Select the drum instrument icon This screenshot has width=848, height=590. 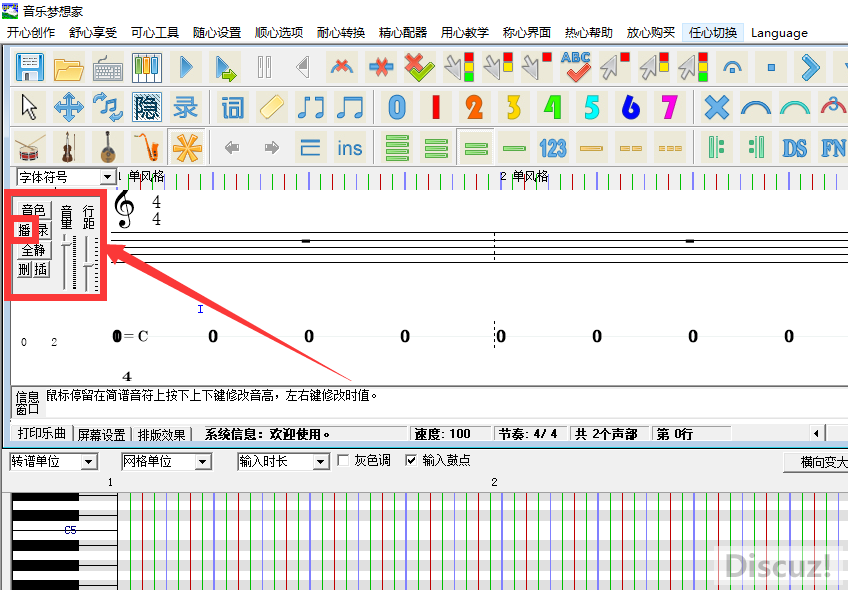point(30,147)
